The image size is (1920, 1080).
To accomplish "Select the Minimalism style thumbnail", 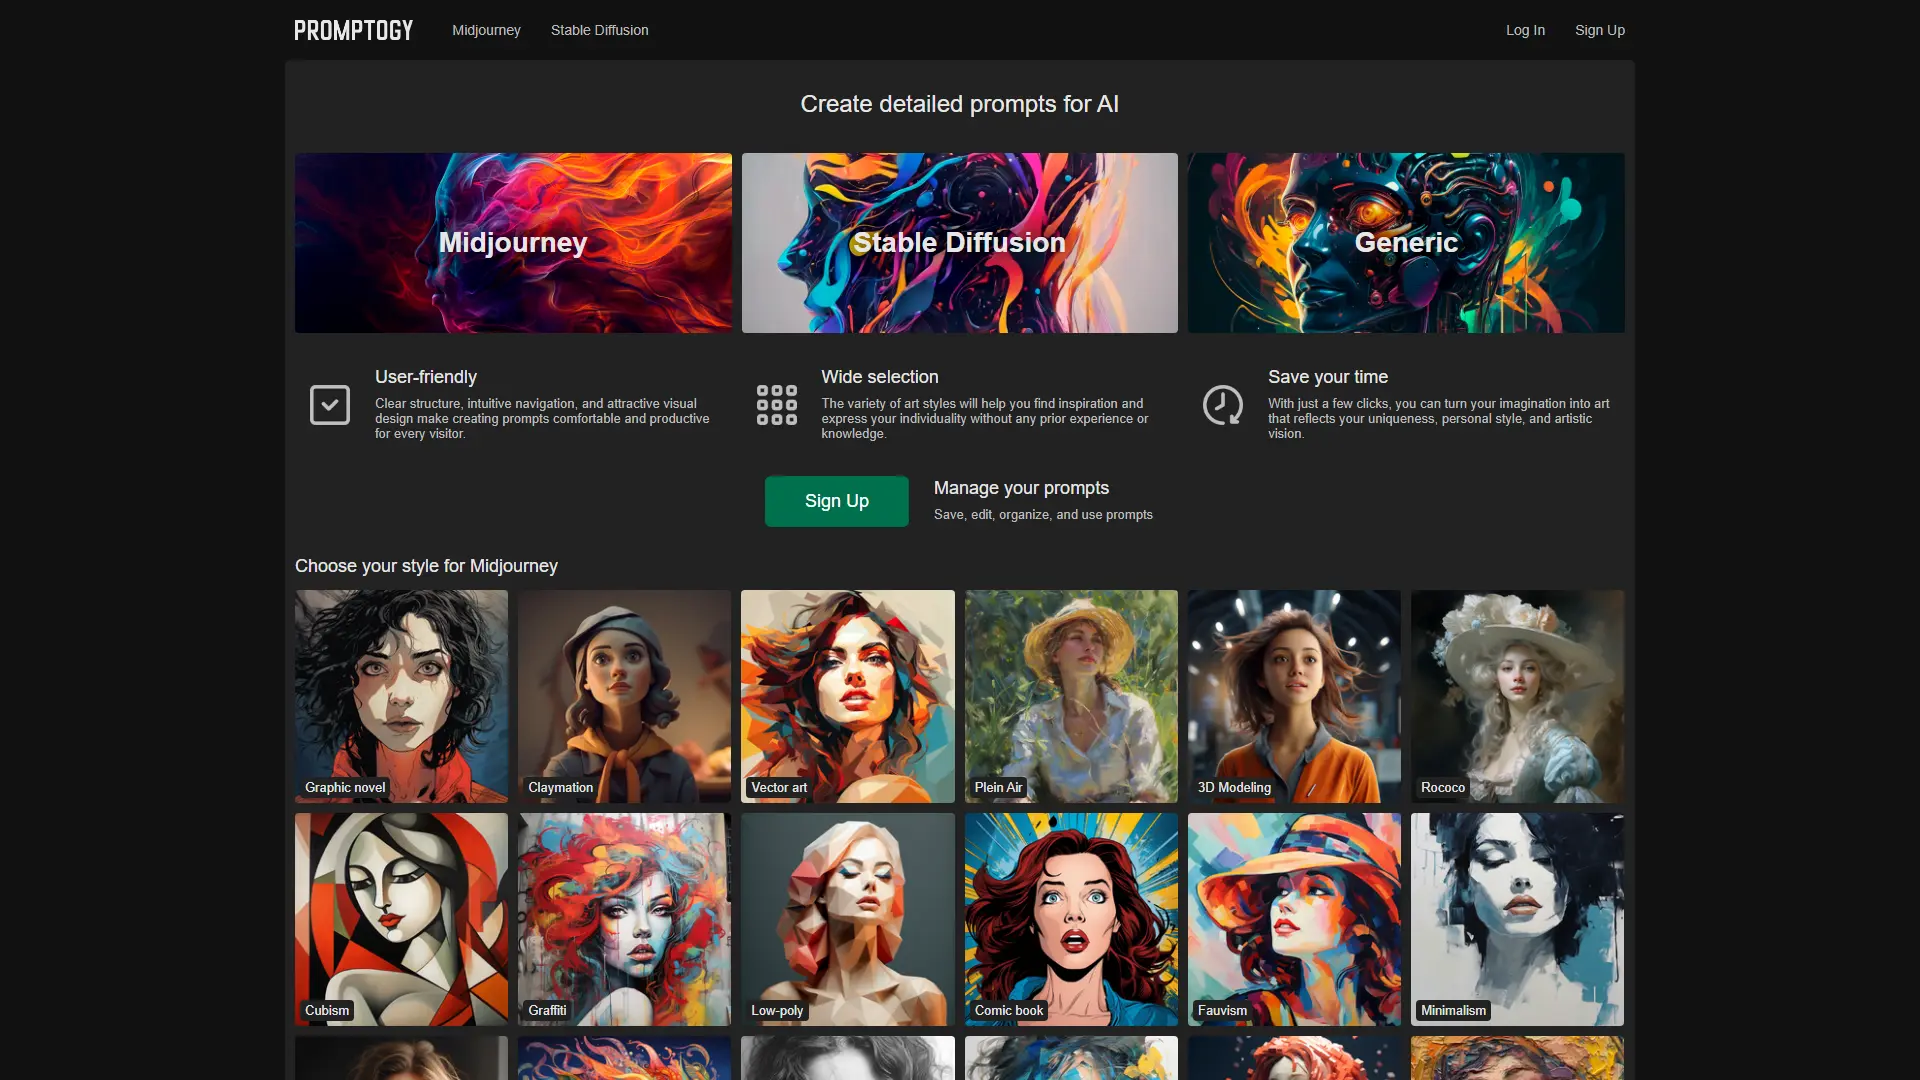I will [x=1517, y=919].
